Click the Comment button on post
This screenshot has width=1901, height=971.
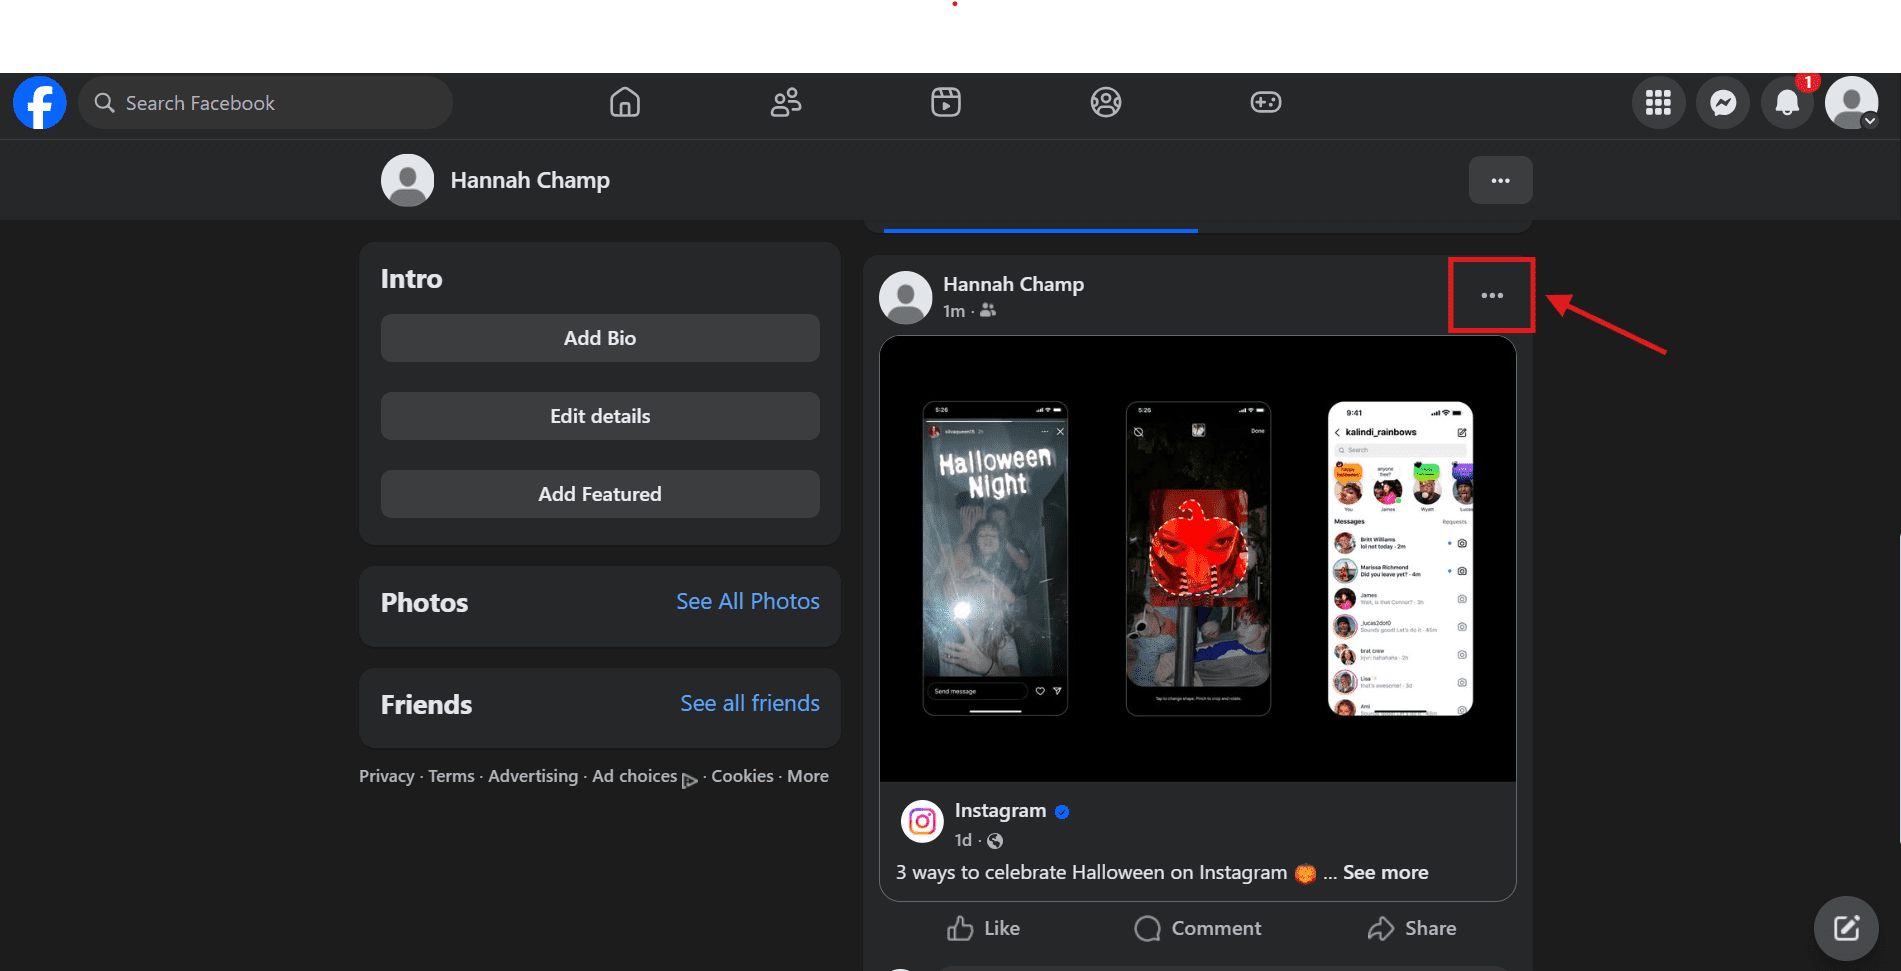point(1198,929)
